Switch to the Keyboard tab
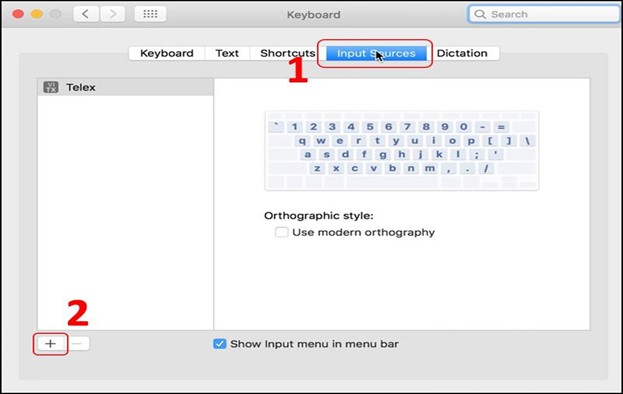Viewport: 623px width, 394px height. pos(167,53)
